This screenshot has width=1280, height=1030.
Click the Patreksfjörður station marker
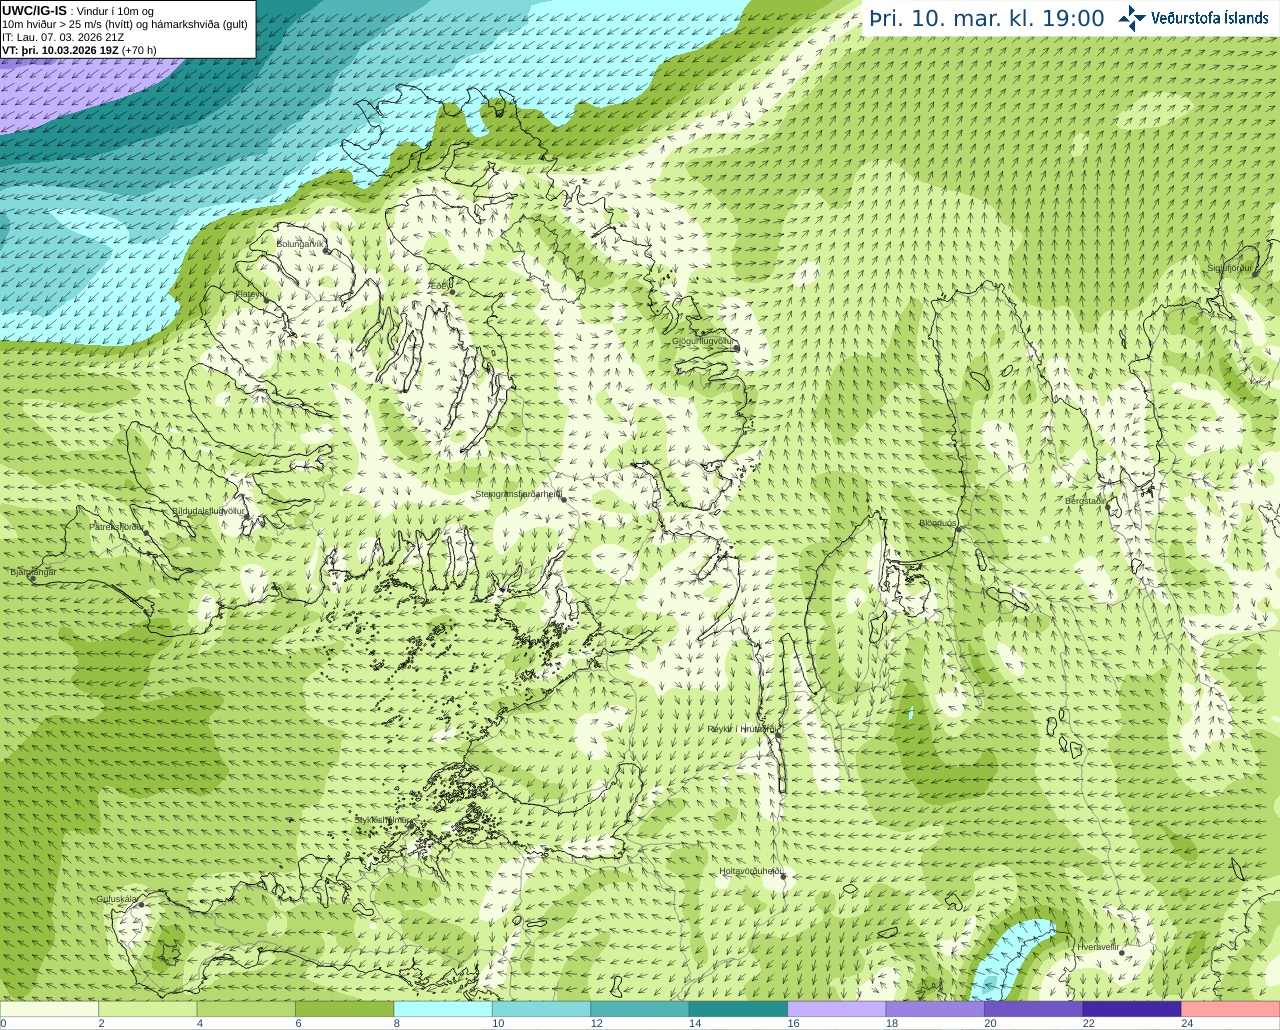coord(146,533)
